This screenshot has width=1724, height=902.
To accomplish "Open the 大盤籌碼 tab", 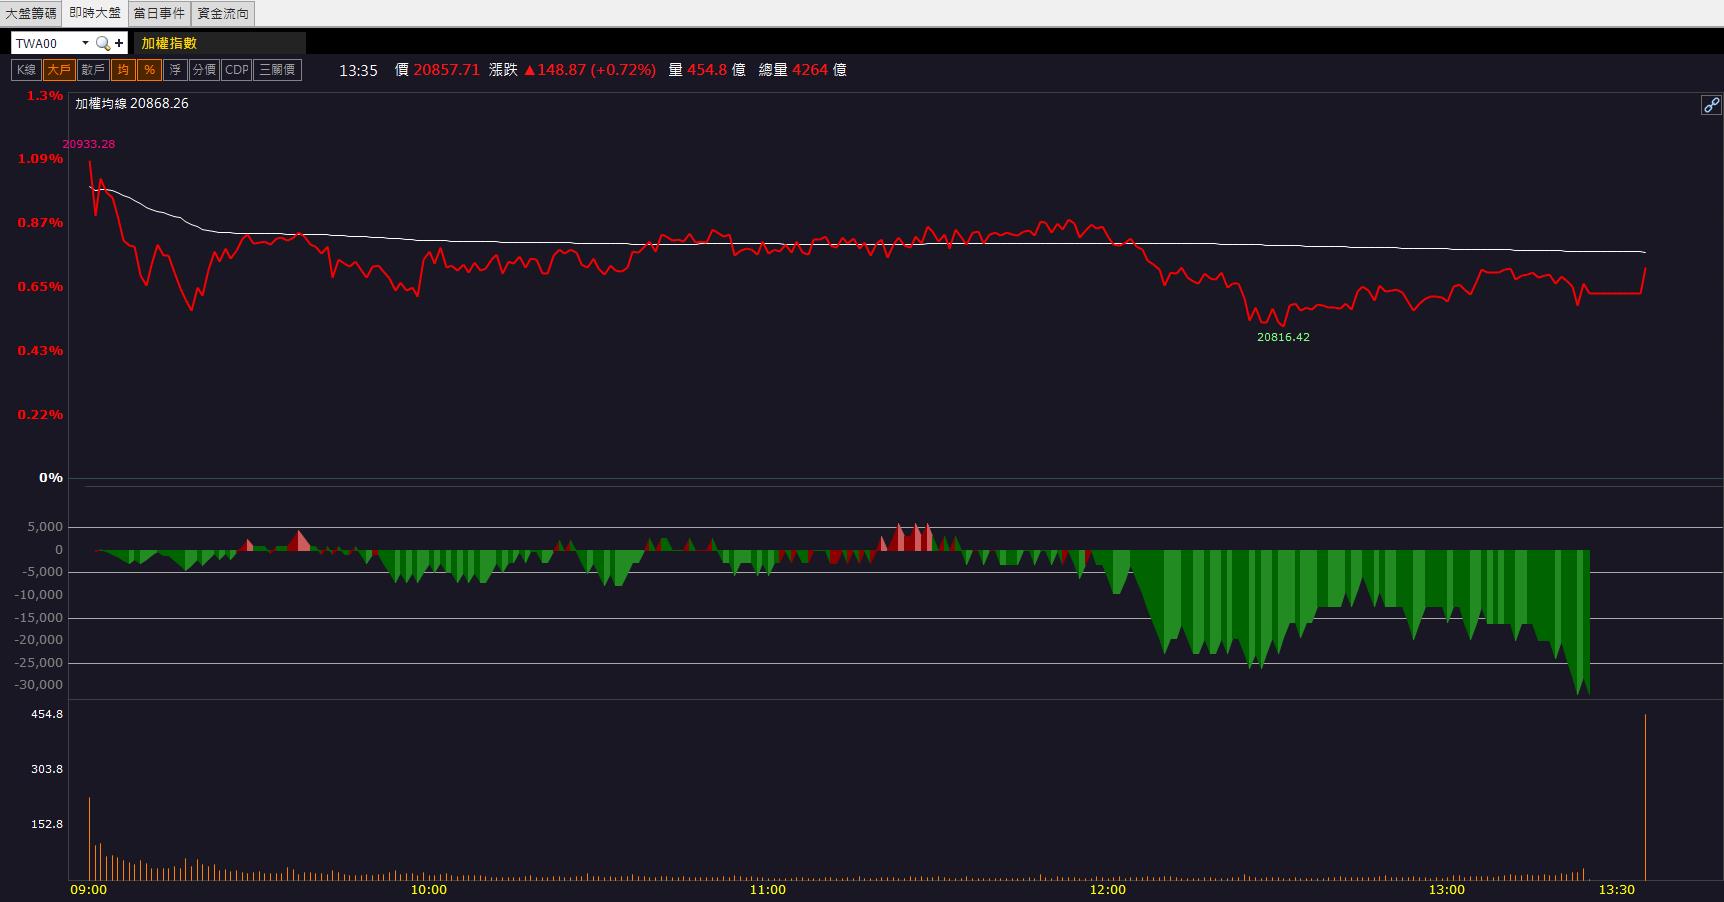I will [31, 13].
